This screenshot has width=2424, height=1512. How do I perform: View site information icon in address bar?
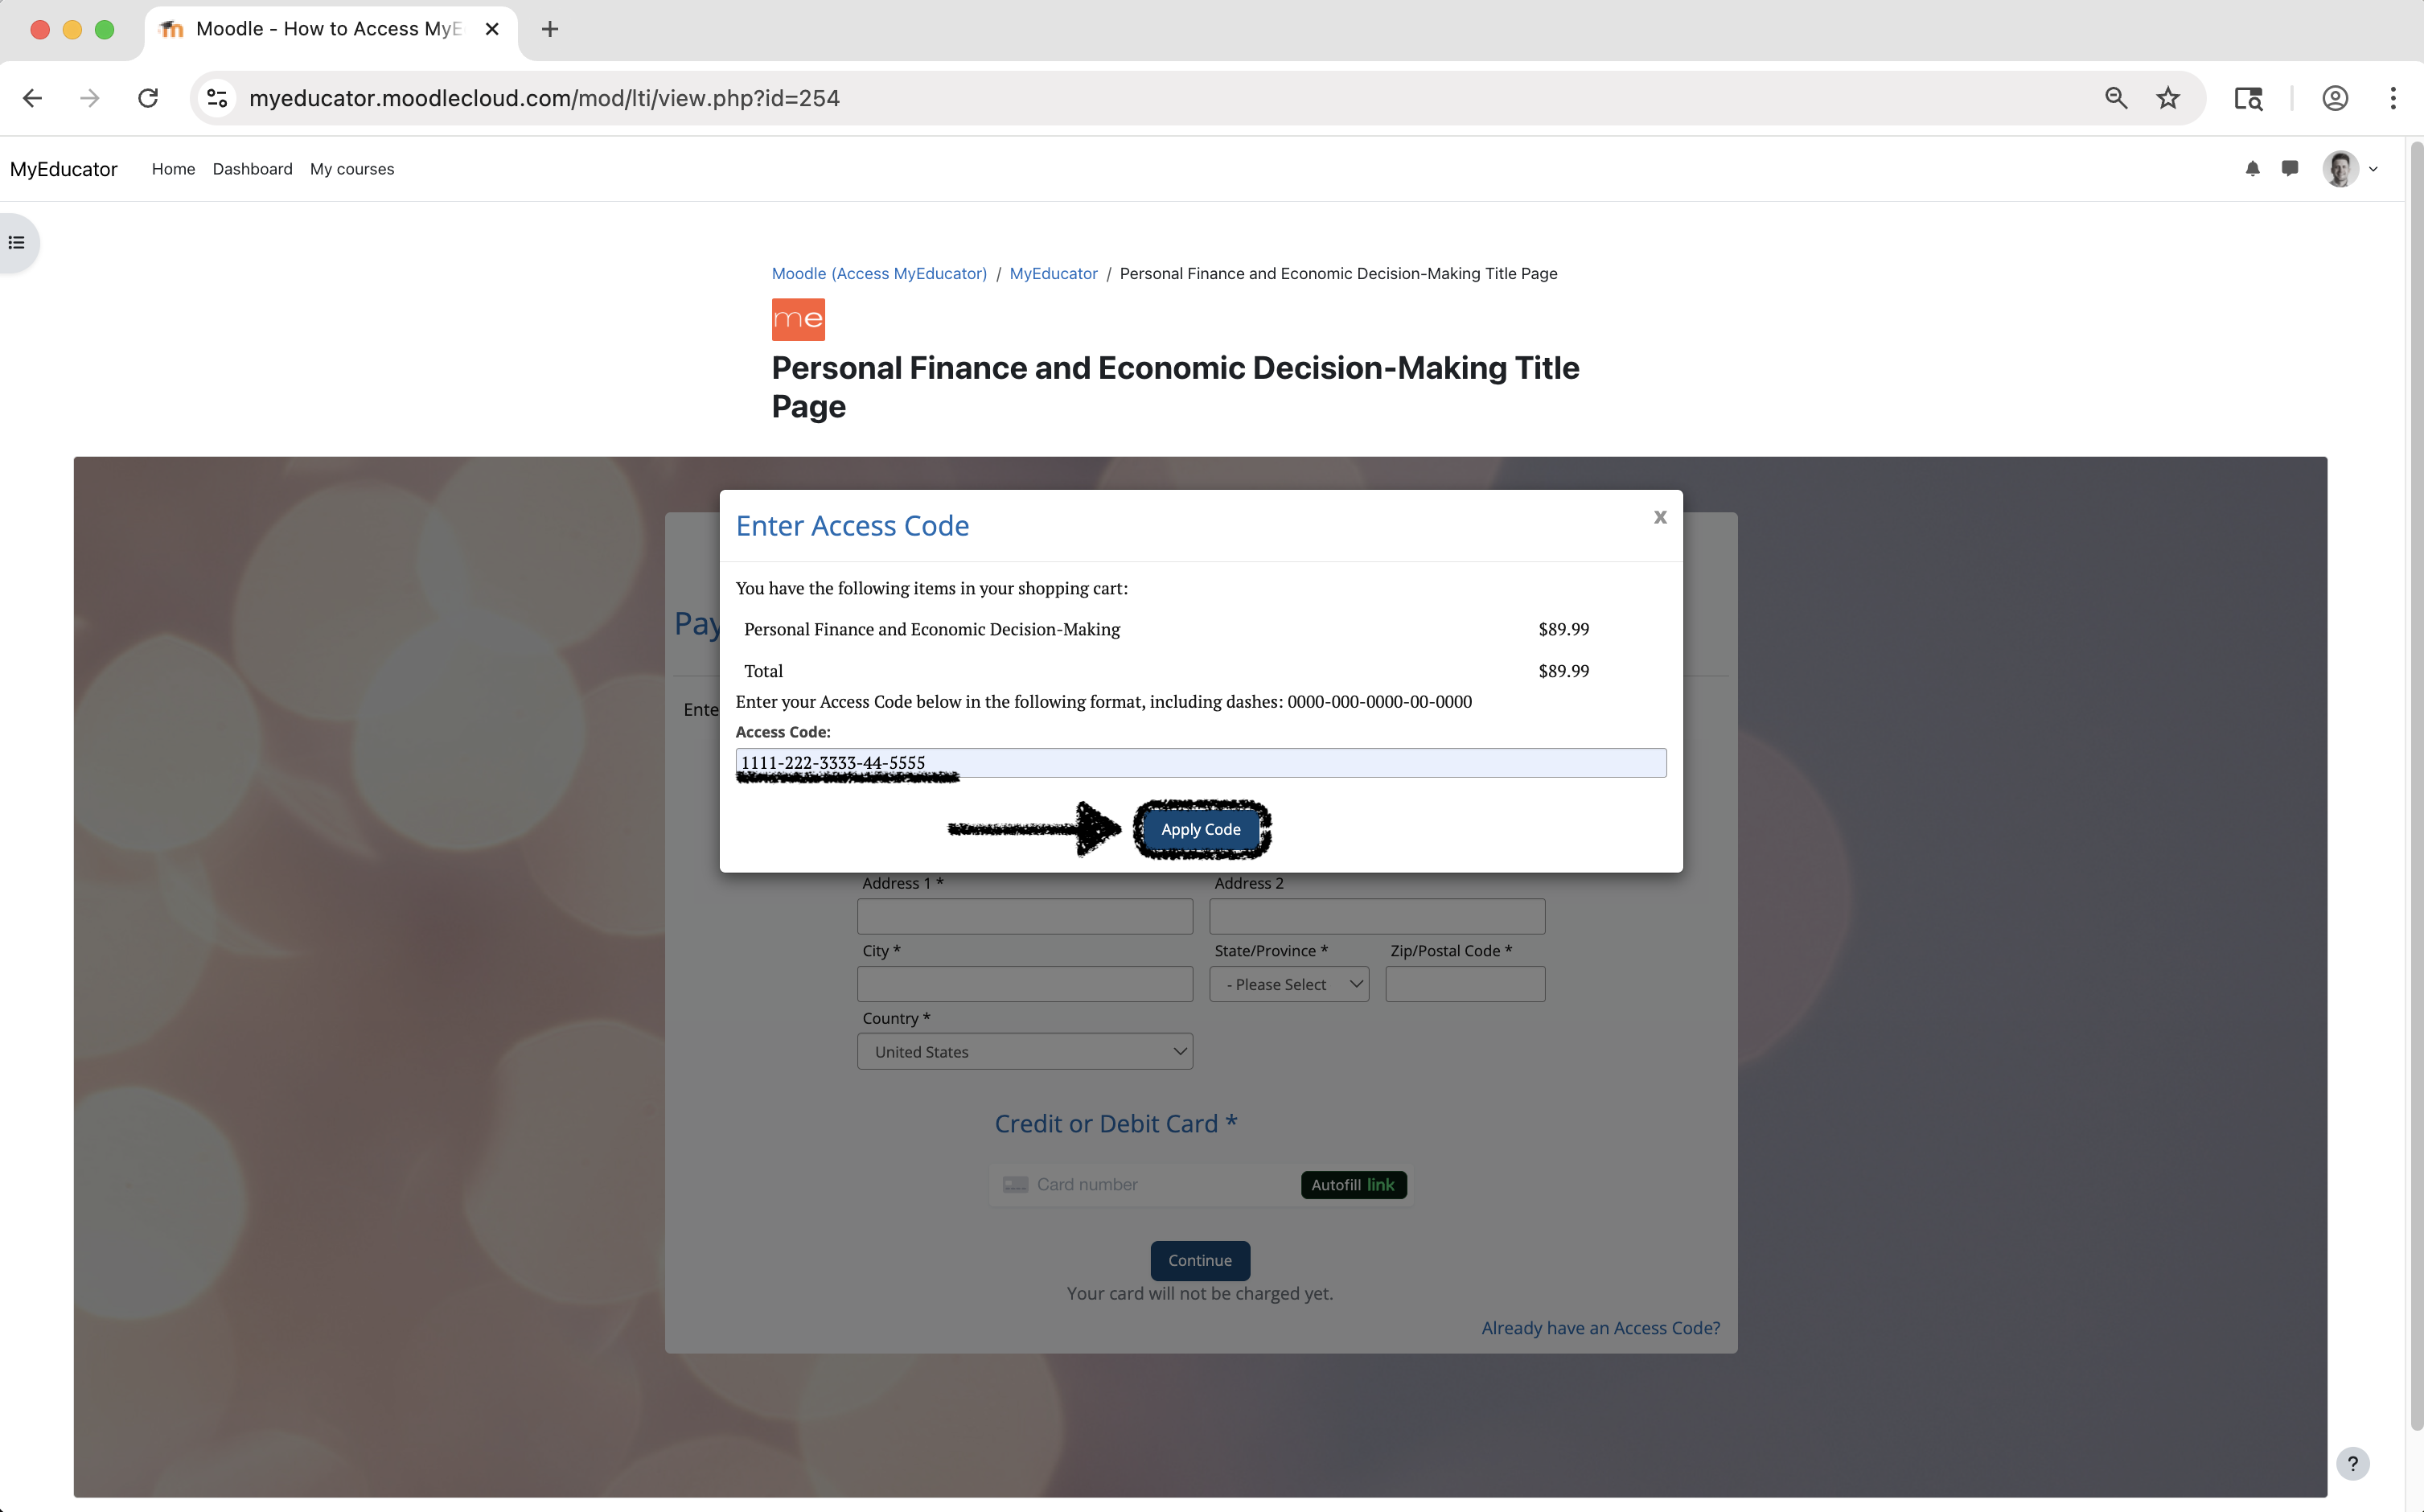click(217, 98)
